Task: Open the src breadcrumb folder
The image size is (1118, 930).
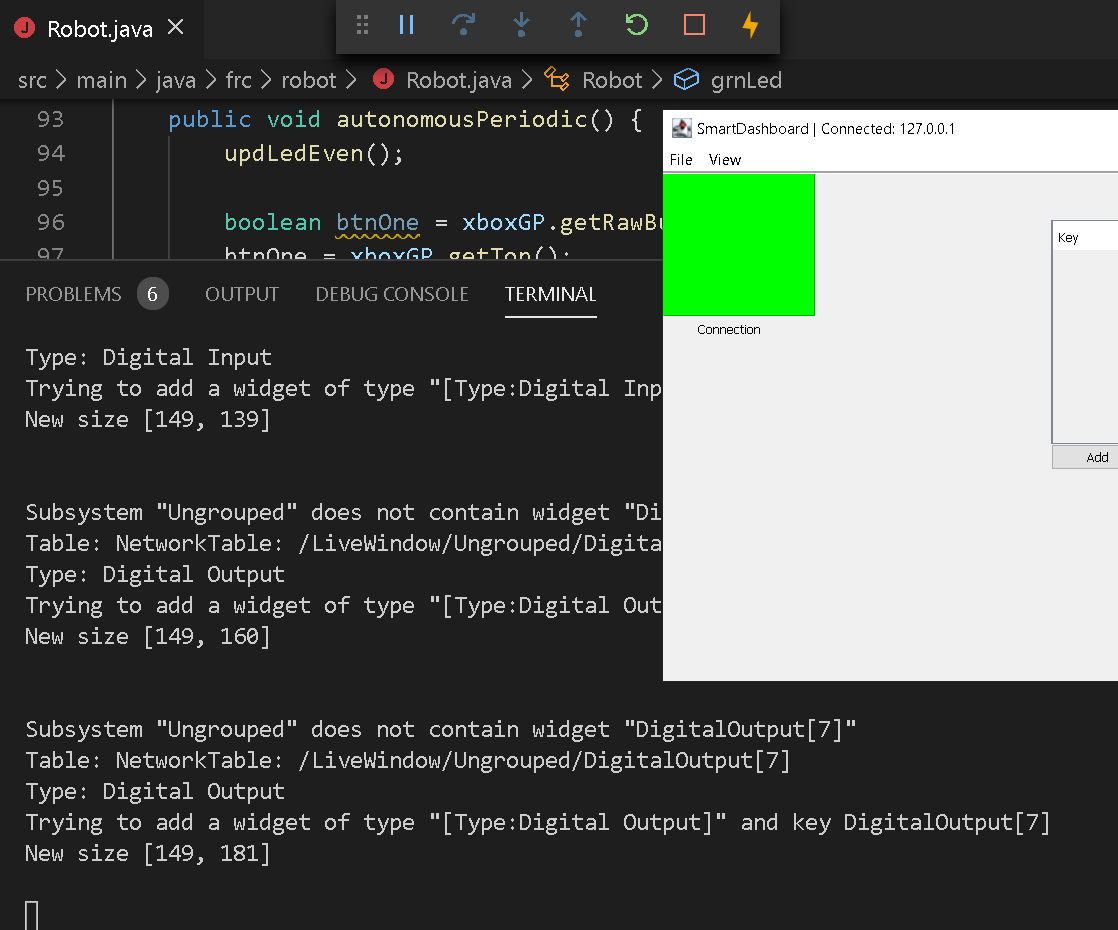Action: point(32,80)
